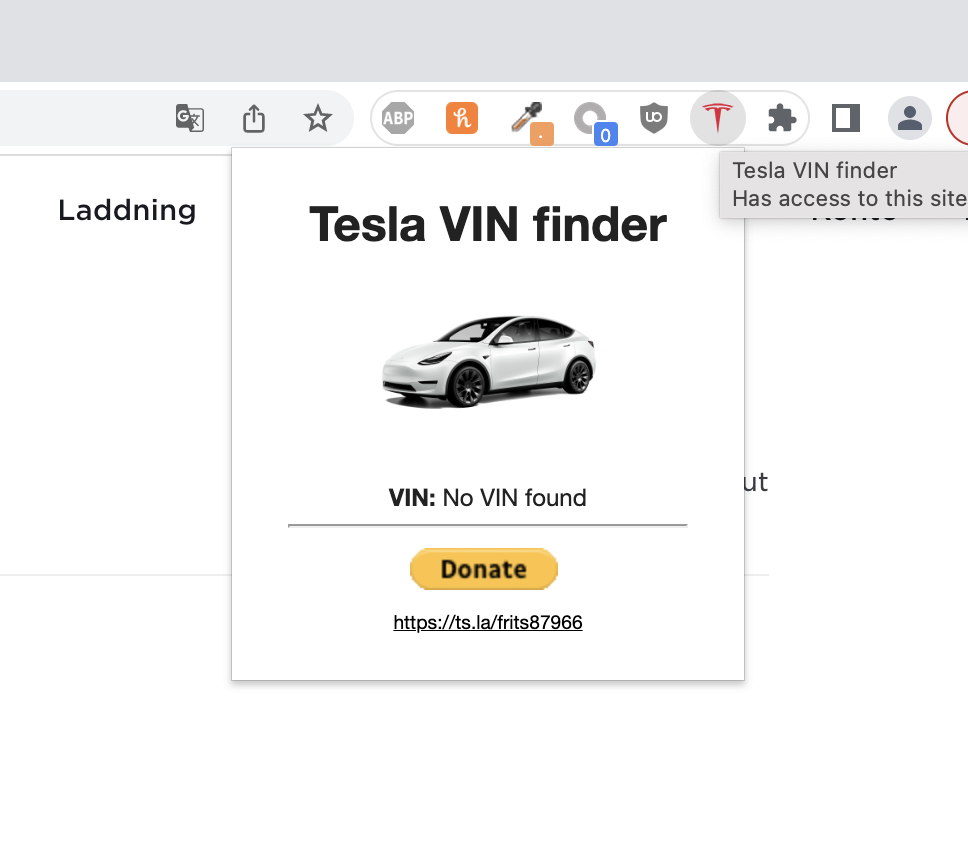Click the Tesla VIN finder extension icon
The image size is (968, 854).
click(717, 118)
